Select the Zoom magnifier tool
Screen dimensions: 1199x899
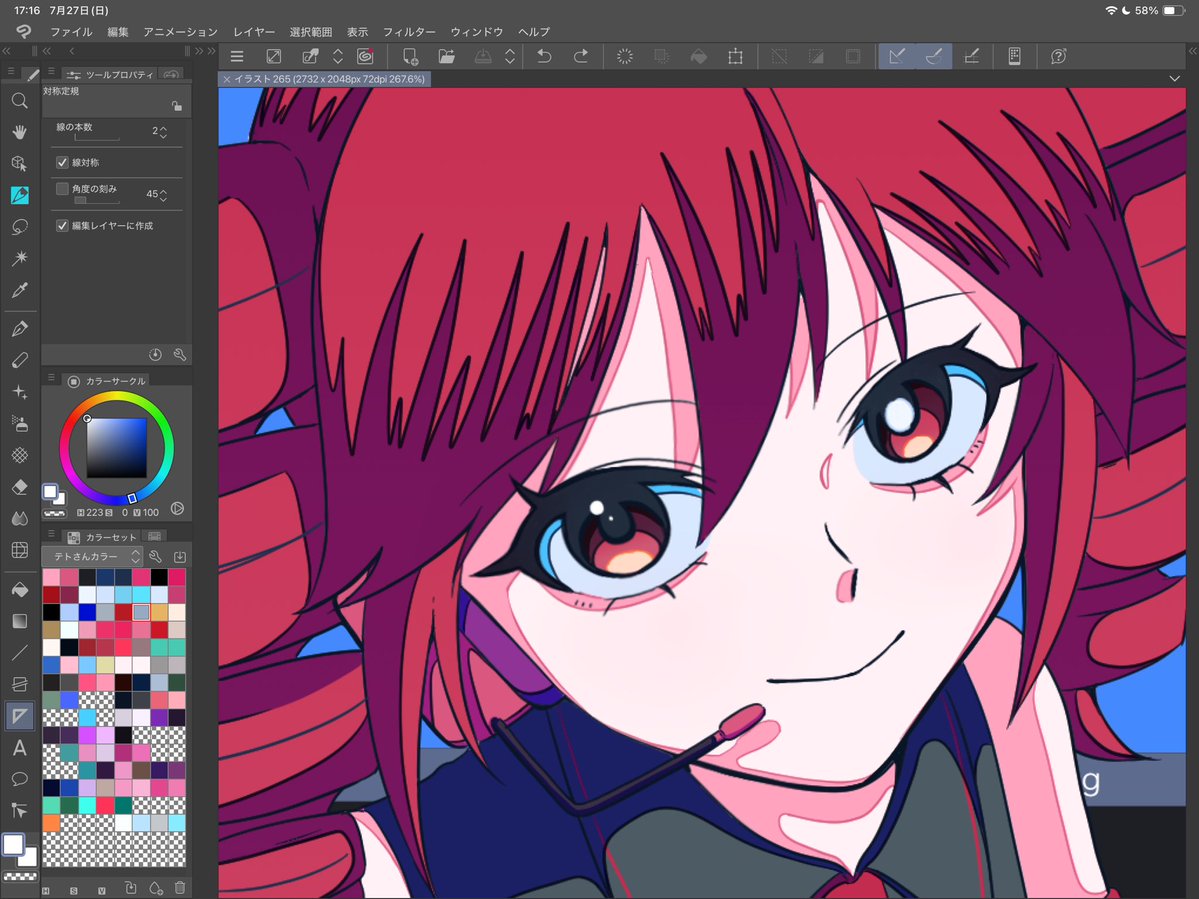click(x=20, y=100)
